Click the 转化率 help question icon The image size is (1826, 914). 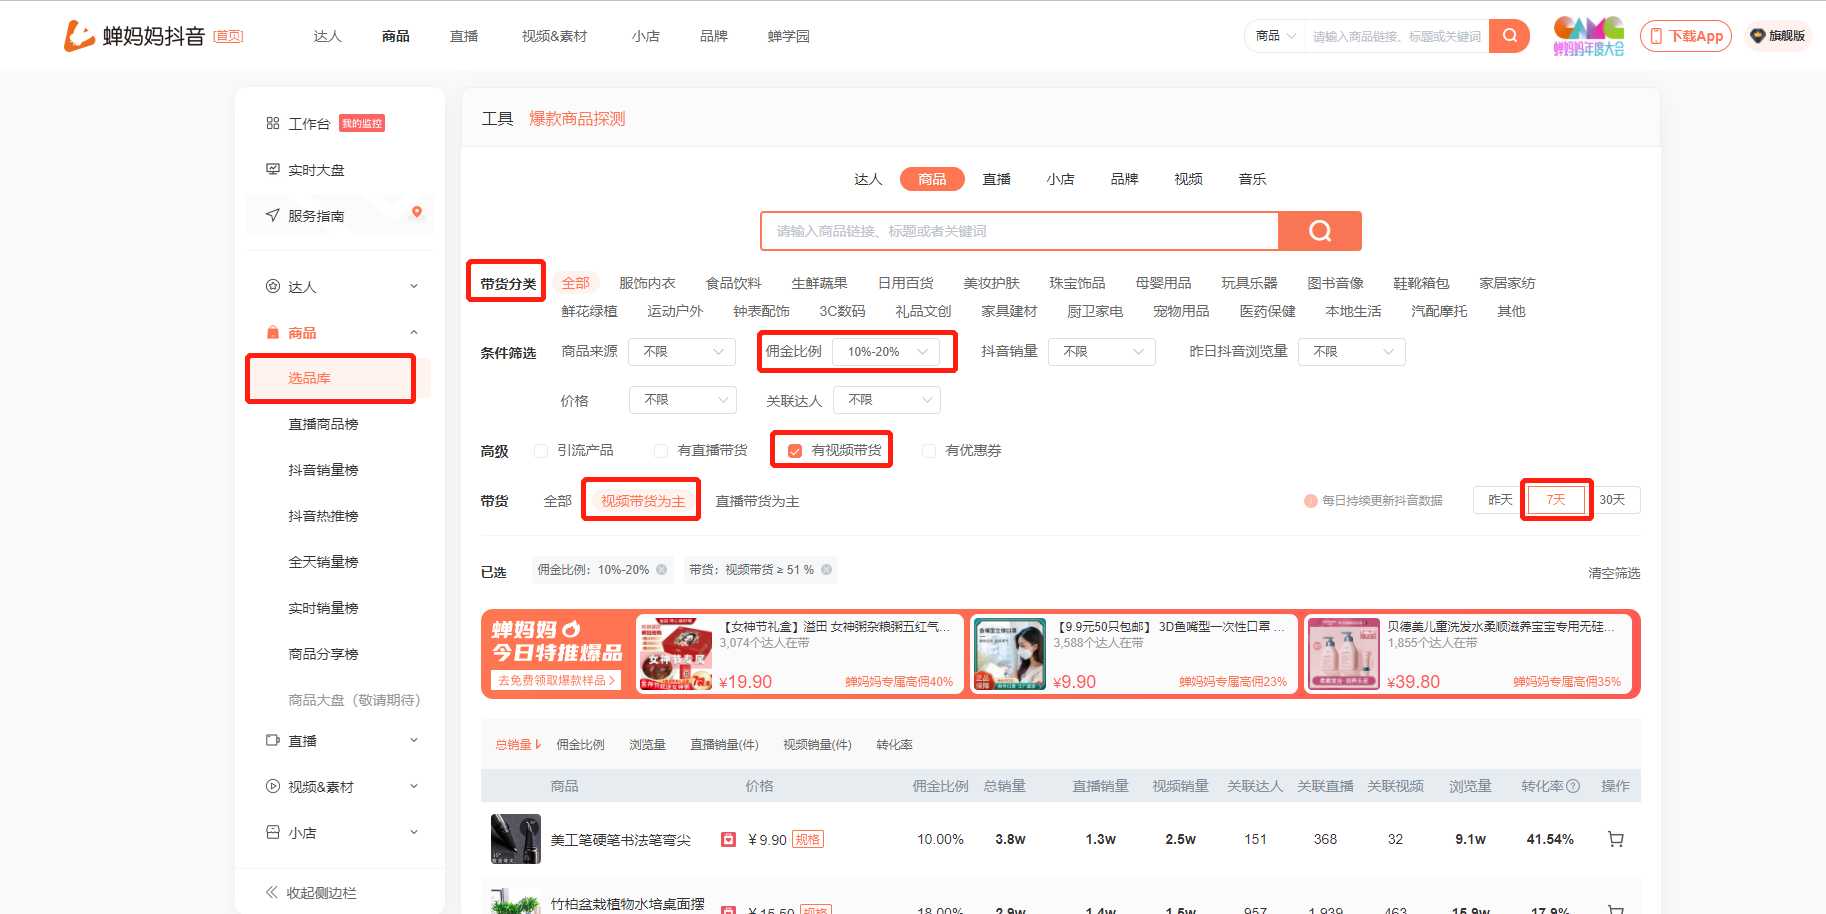click(x=1573, y=786)
